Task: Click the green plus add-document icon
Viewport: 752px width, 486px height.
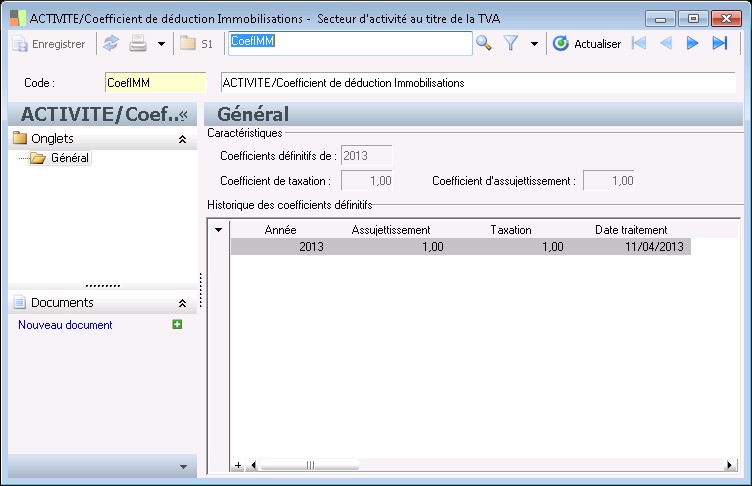Action: [x=177, y=324]
